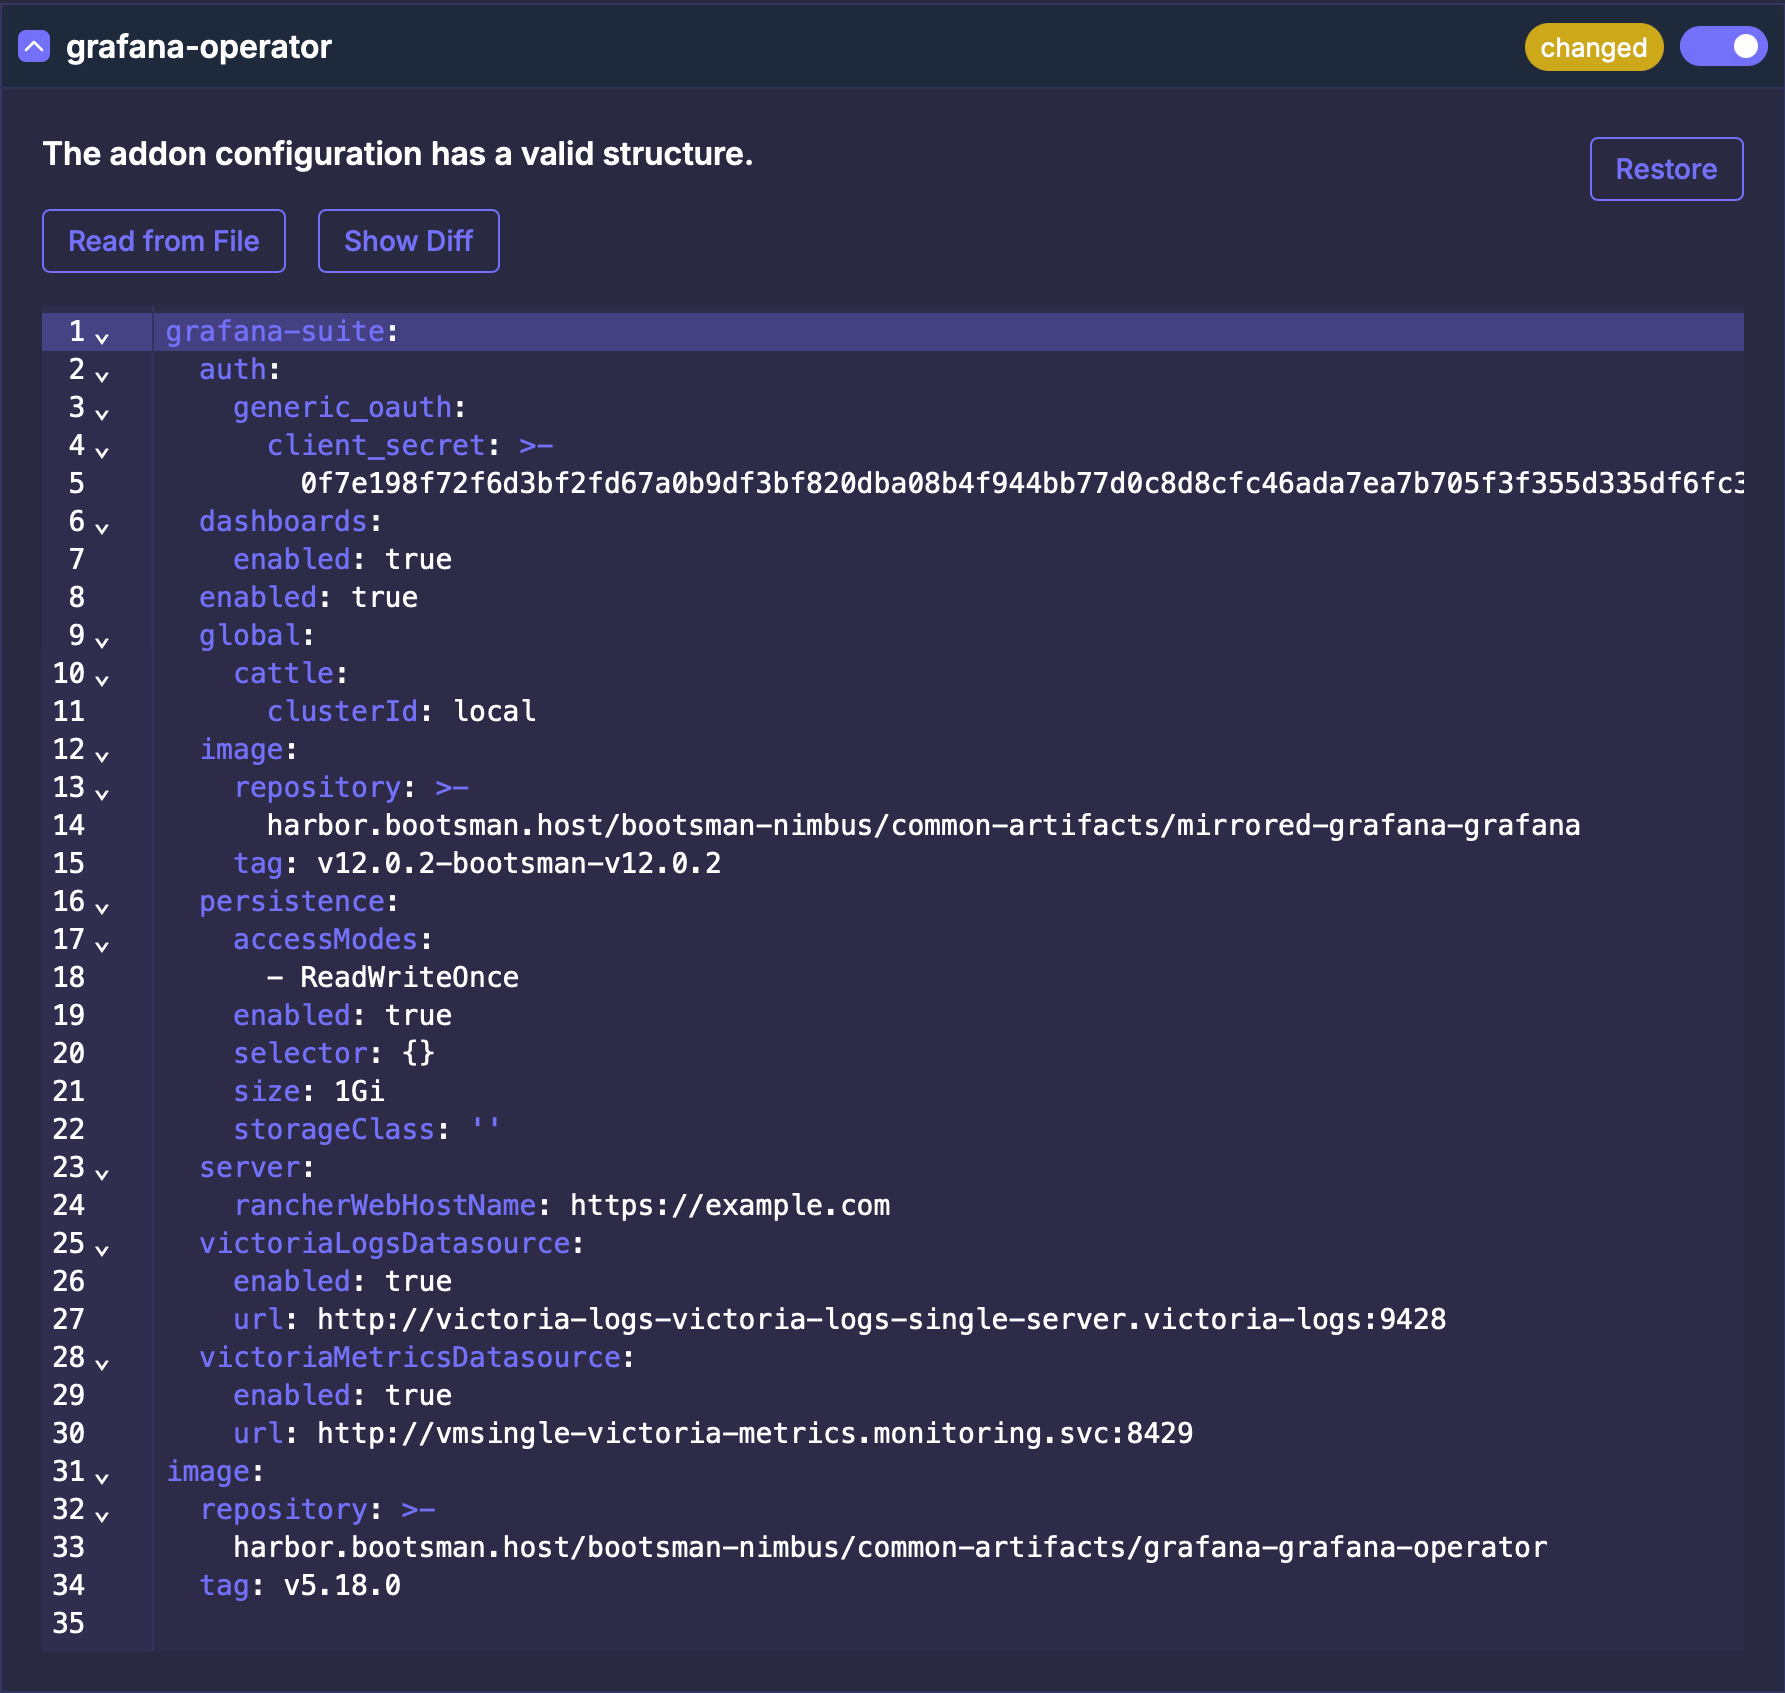Image resolution: width=1785 pixels, height=1693 pixels.
Task: Collapse the persistence block fold arrow
Action: coord(102,907)
